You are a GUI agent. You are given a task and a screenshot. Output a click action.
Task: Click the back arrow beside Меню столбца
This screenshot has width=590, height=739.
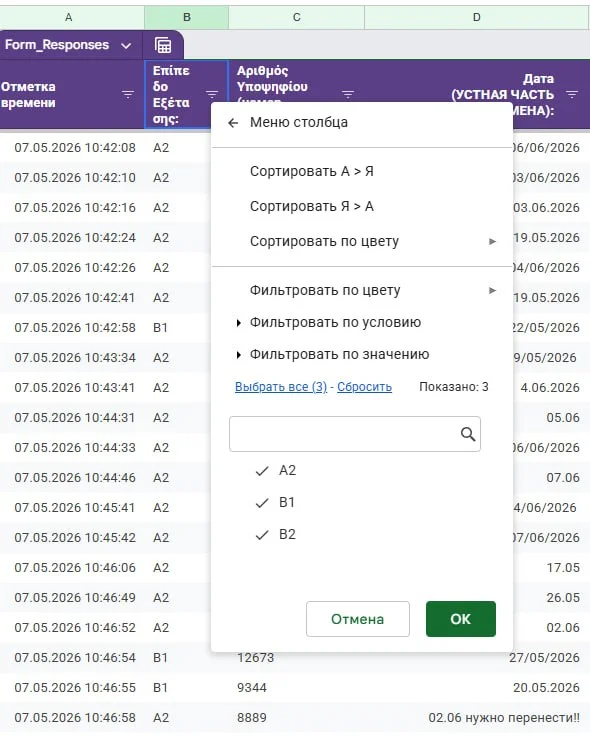pos(233,123)
